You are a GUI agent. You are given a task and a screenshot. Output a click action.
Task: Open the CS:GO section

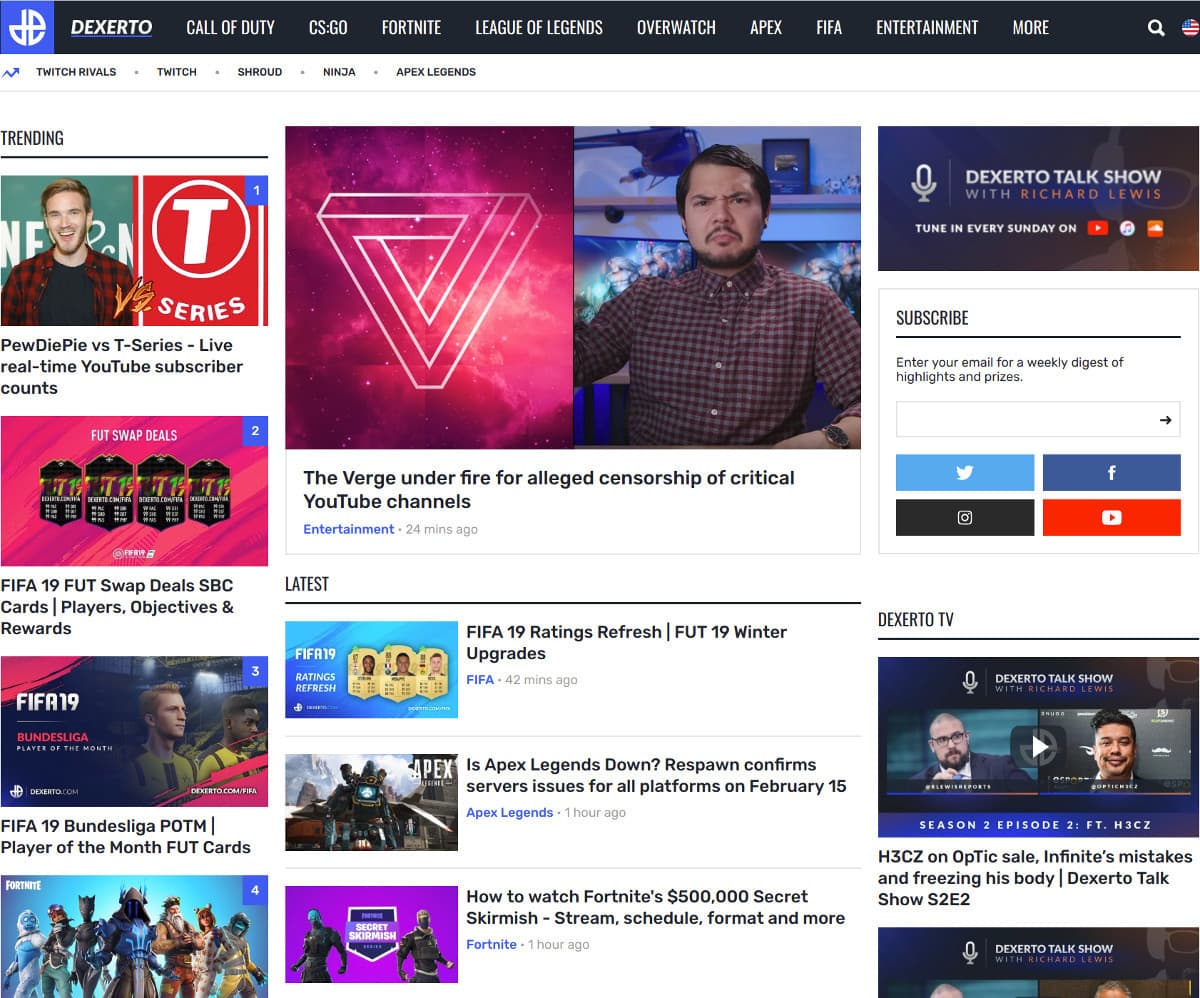click(x=328, y=28)
